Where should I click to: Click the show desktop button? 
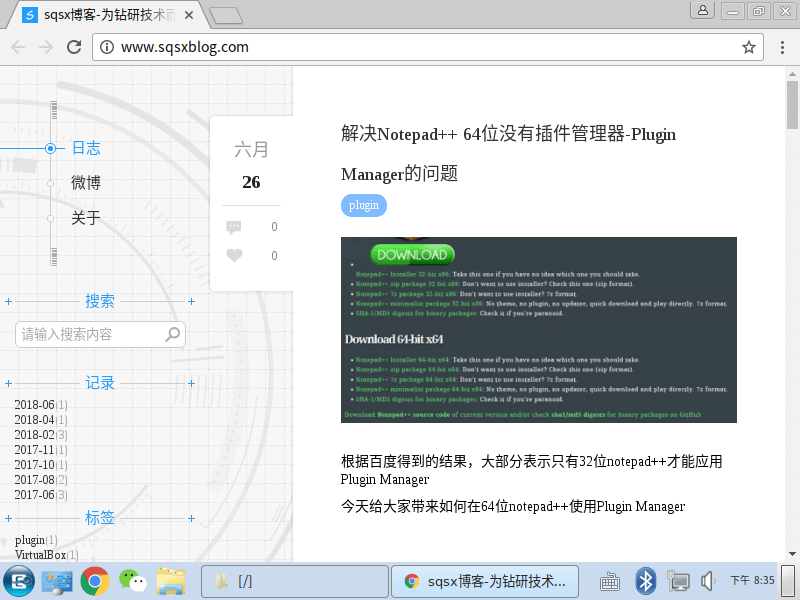(789, 581)
